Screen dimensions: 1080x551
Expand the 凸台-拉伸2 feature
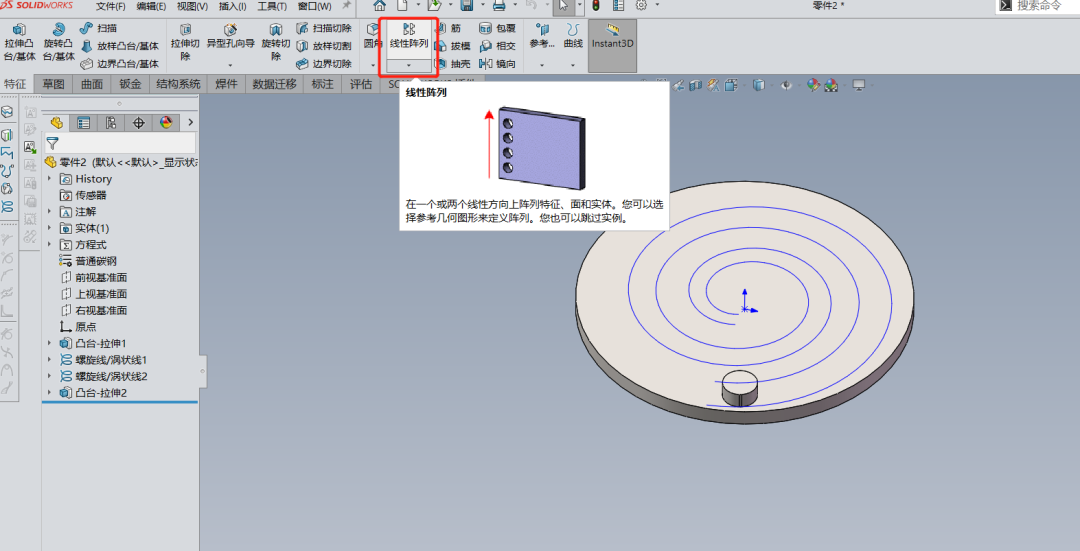pyautogui.click(x=50, y=393)
